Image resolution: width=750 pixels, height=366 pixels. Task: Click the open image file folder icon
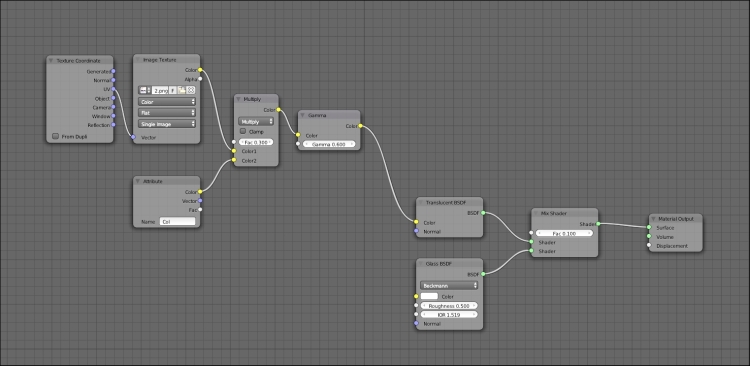coord(182,90)
